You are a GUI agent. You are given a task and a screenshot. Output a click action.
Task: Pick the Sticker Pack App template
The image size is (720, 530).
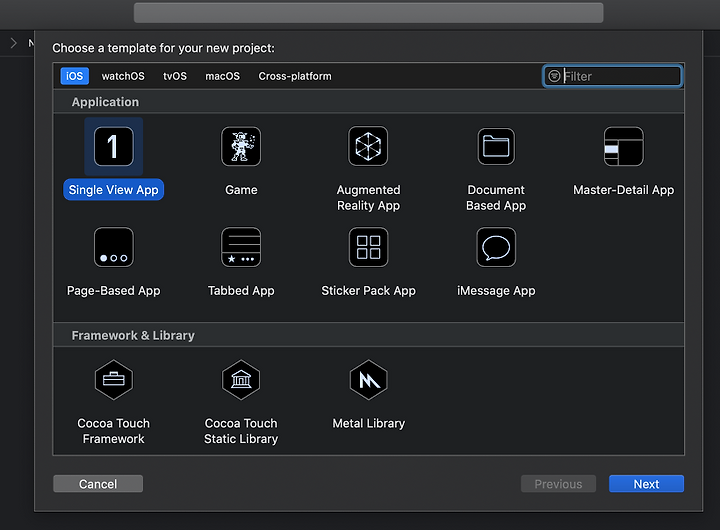pyautogui.click(x=368, y=248)
